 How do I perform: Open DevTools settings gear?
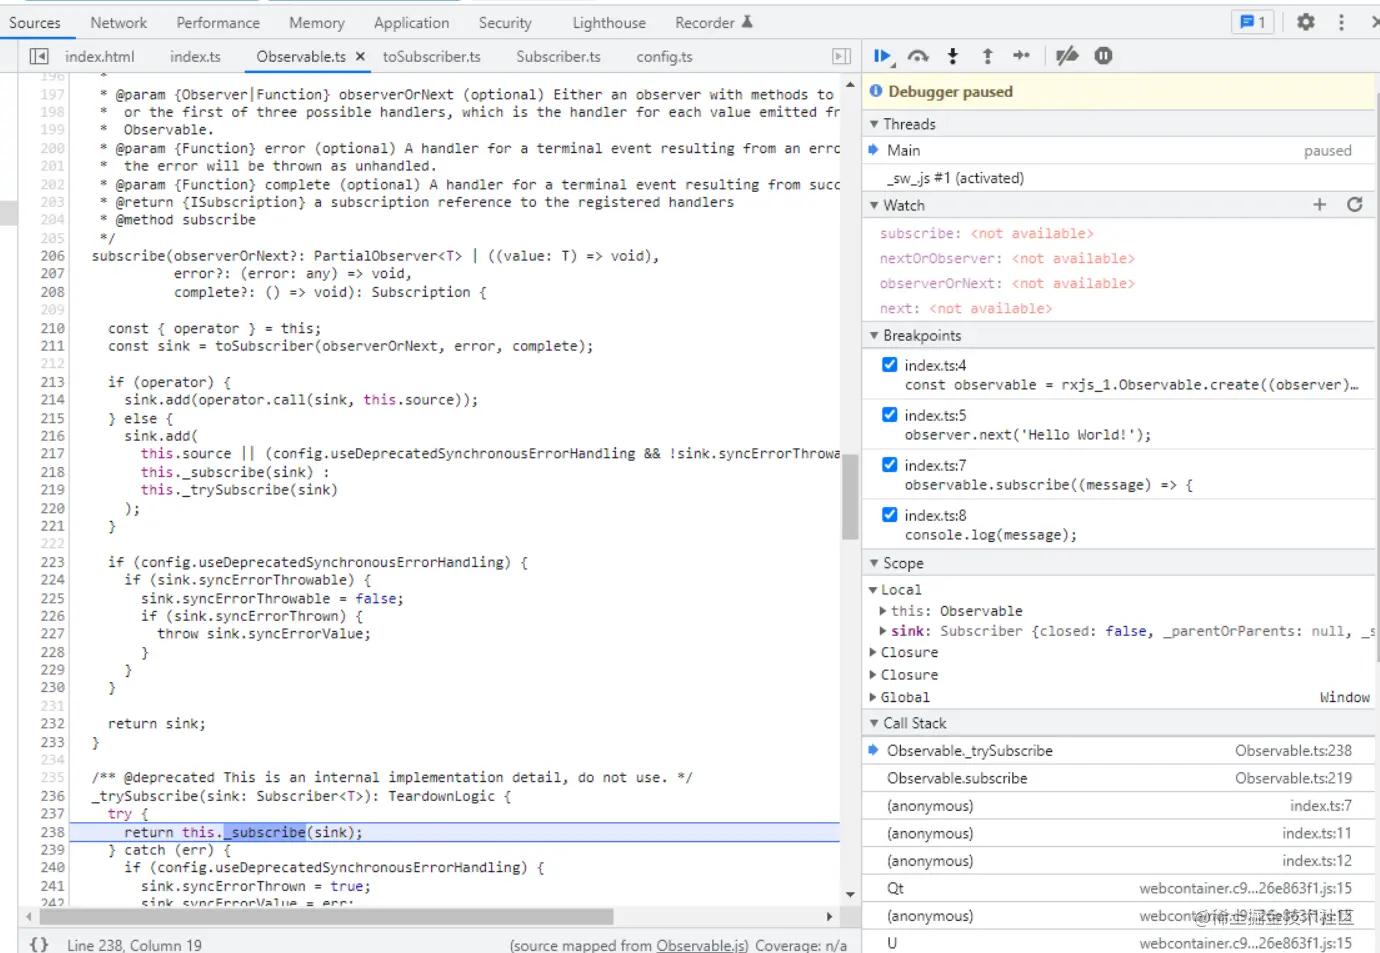pyautogui.click(x=1306, y=22)
